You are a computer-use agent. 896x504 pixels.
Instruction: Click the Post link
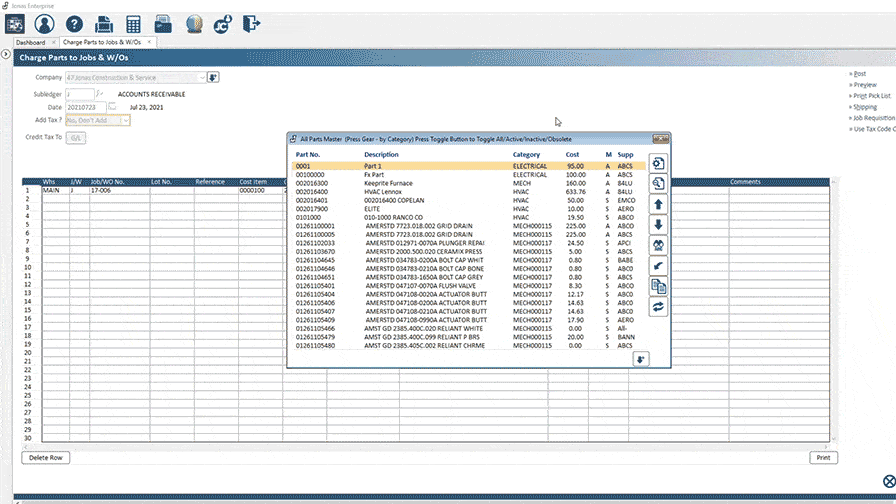pos(859,74)
